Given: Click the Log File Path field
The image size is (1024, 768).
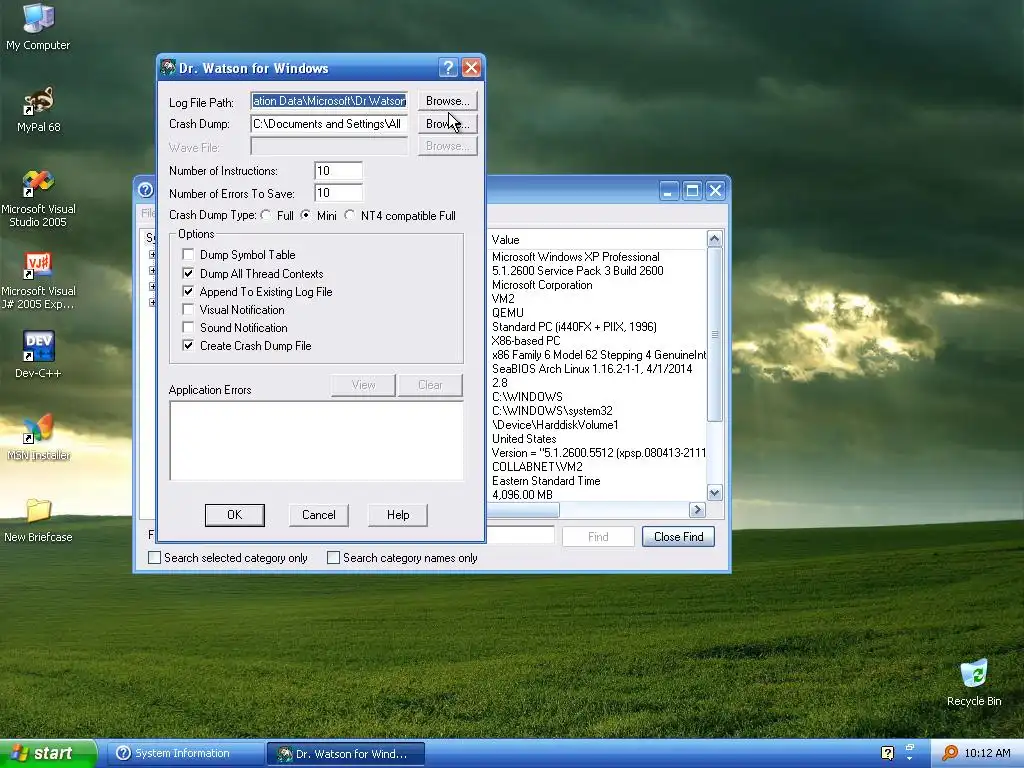Looking at the screenshot, I should (x=329, y=101).
